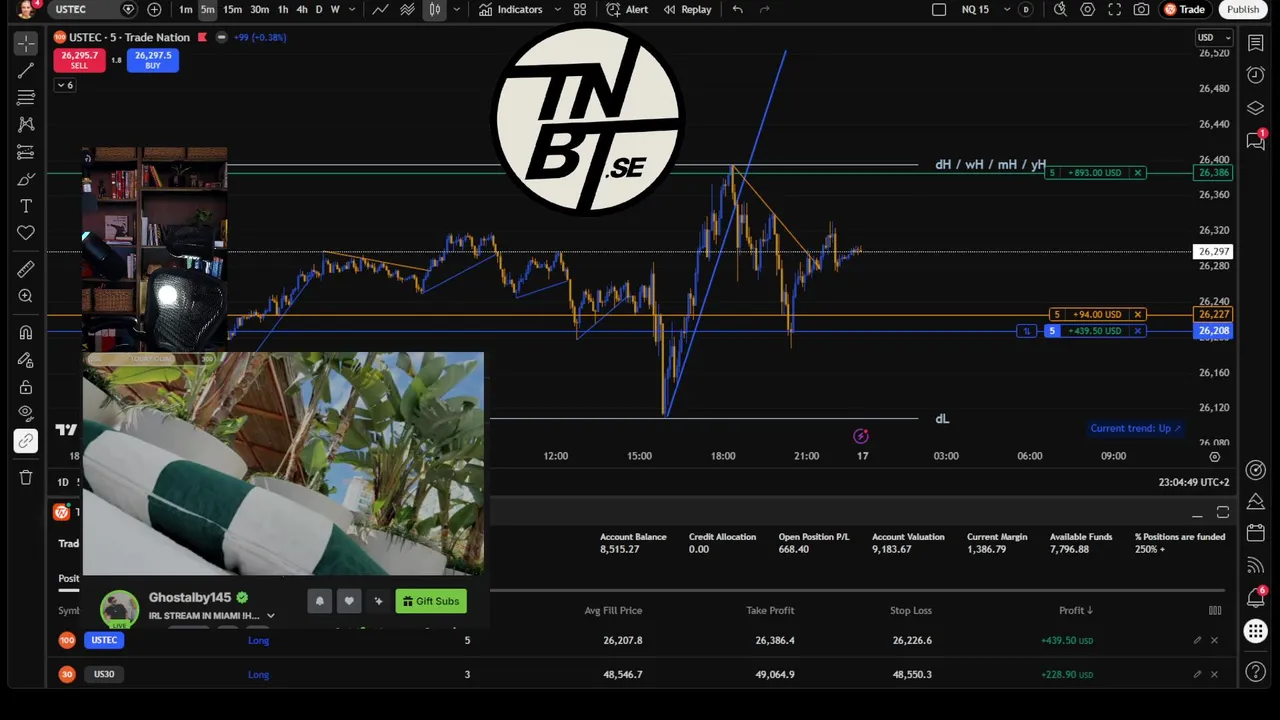This screenshot has height=720, width=1280.
Task: Open the heart icons tool
Action: (x=26, y=233)
